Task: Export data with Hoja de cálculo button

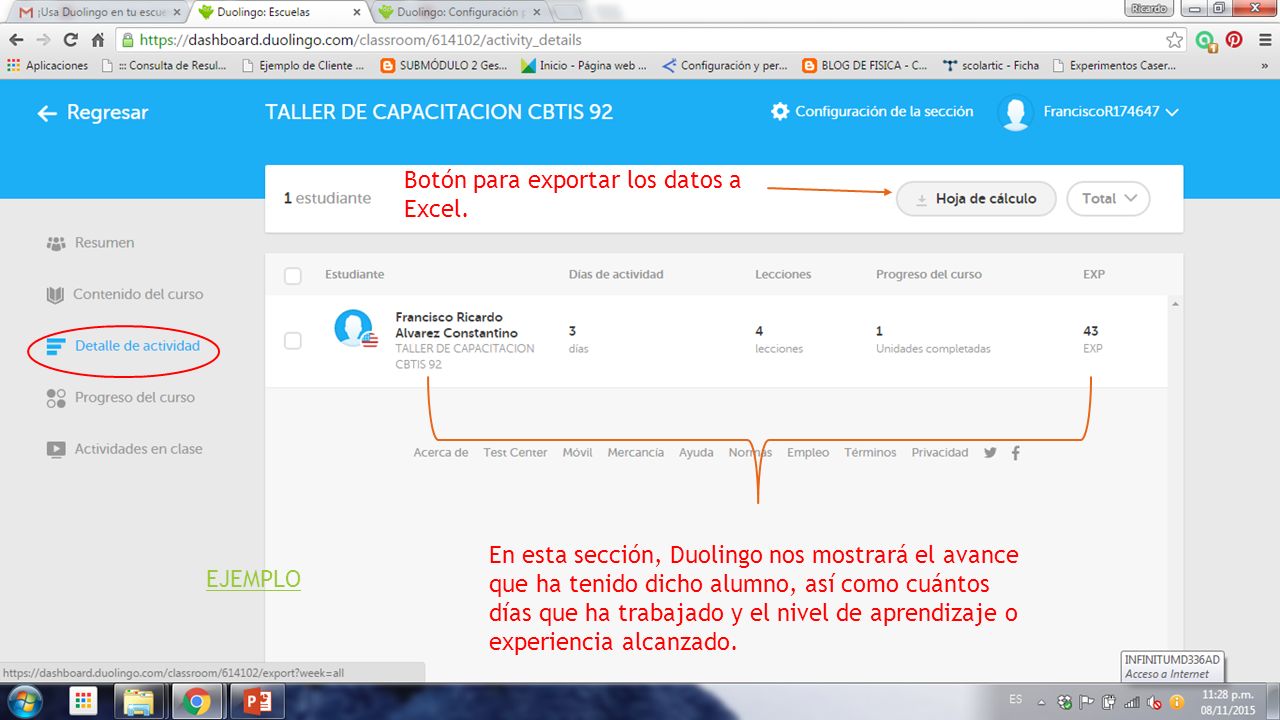Action: click(976, 199)
